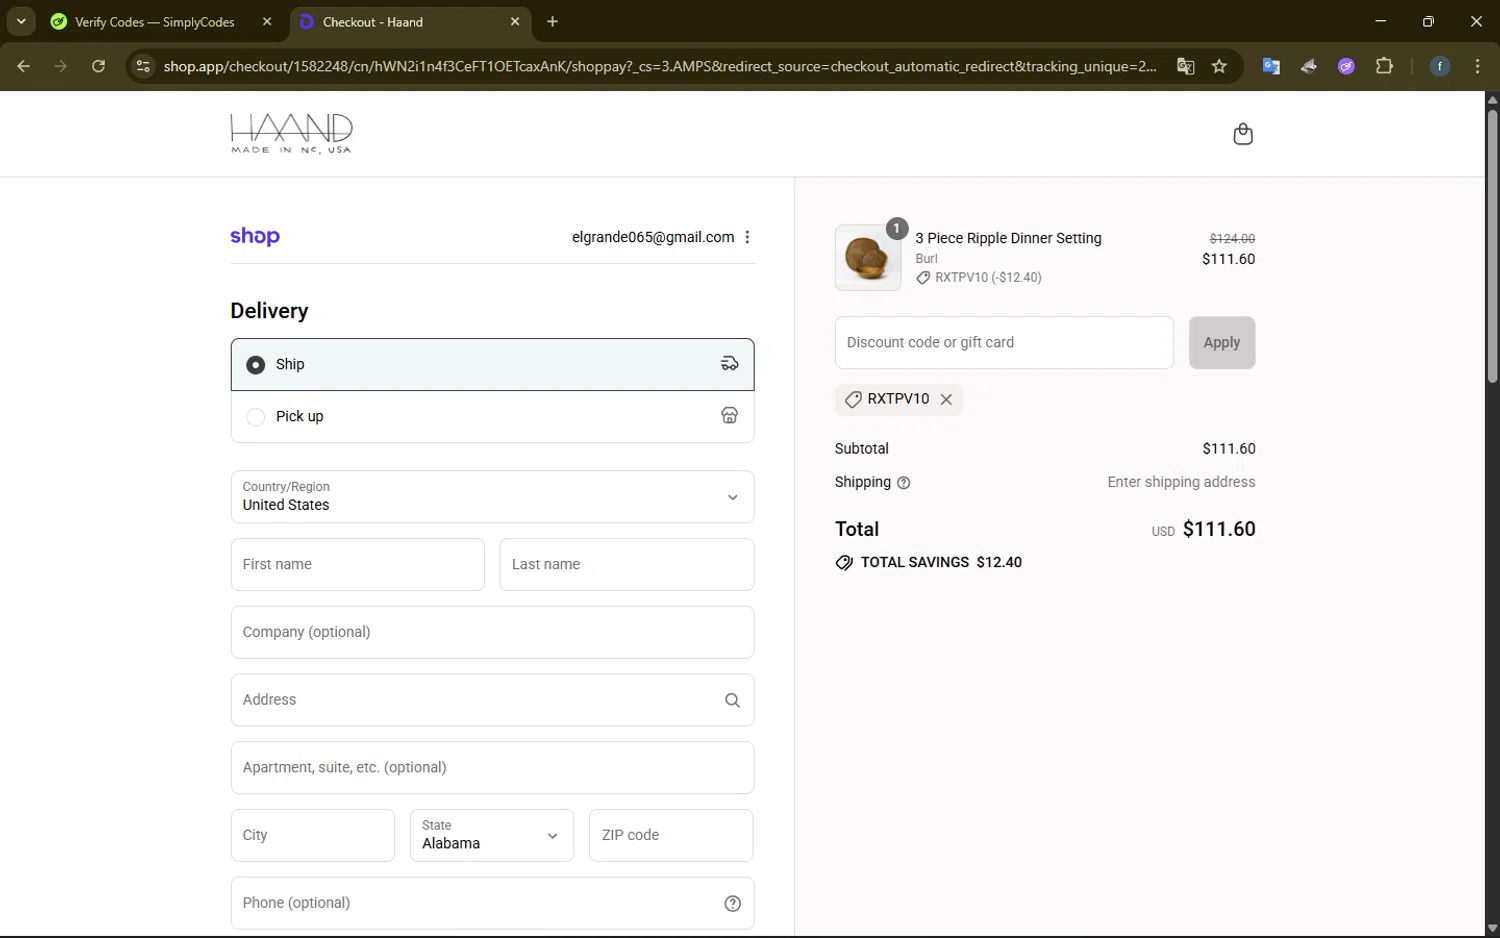Viewport: 1500px width, 938px height.
Task: Click the bird-shaped extension icon
Action: pyautogui.click(x=1309, y=66)
